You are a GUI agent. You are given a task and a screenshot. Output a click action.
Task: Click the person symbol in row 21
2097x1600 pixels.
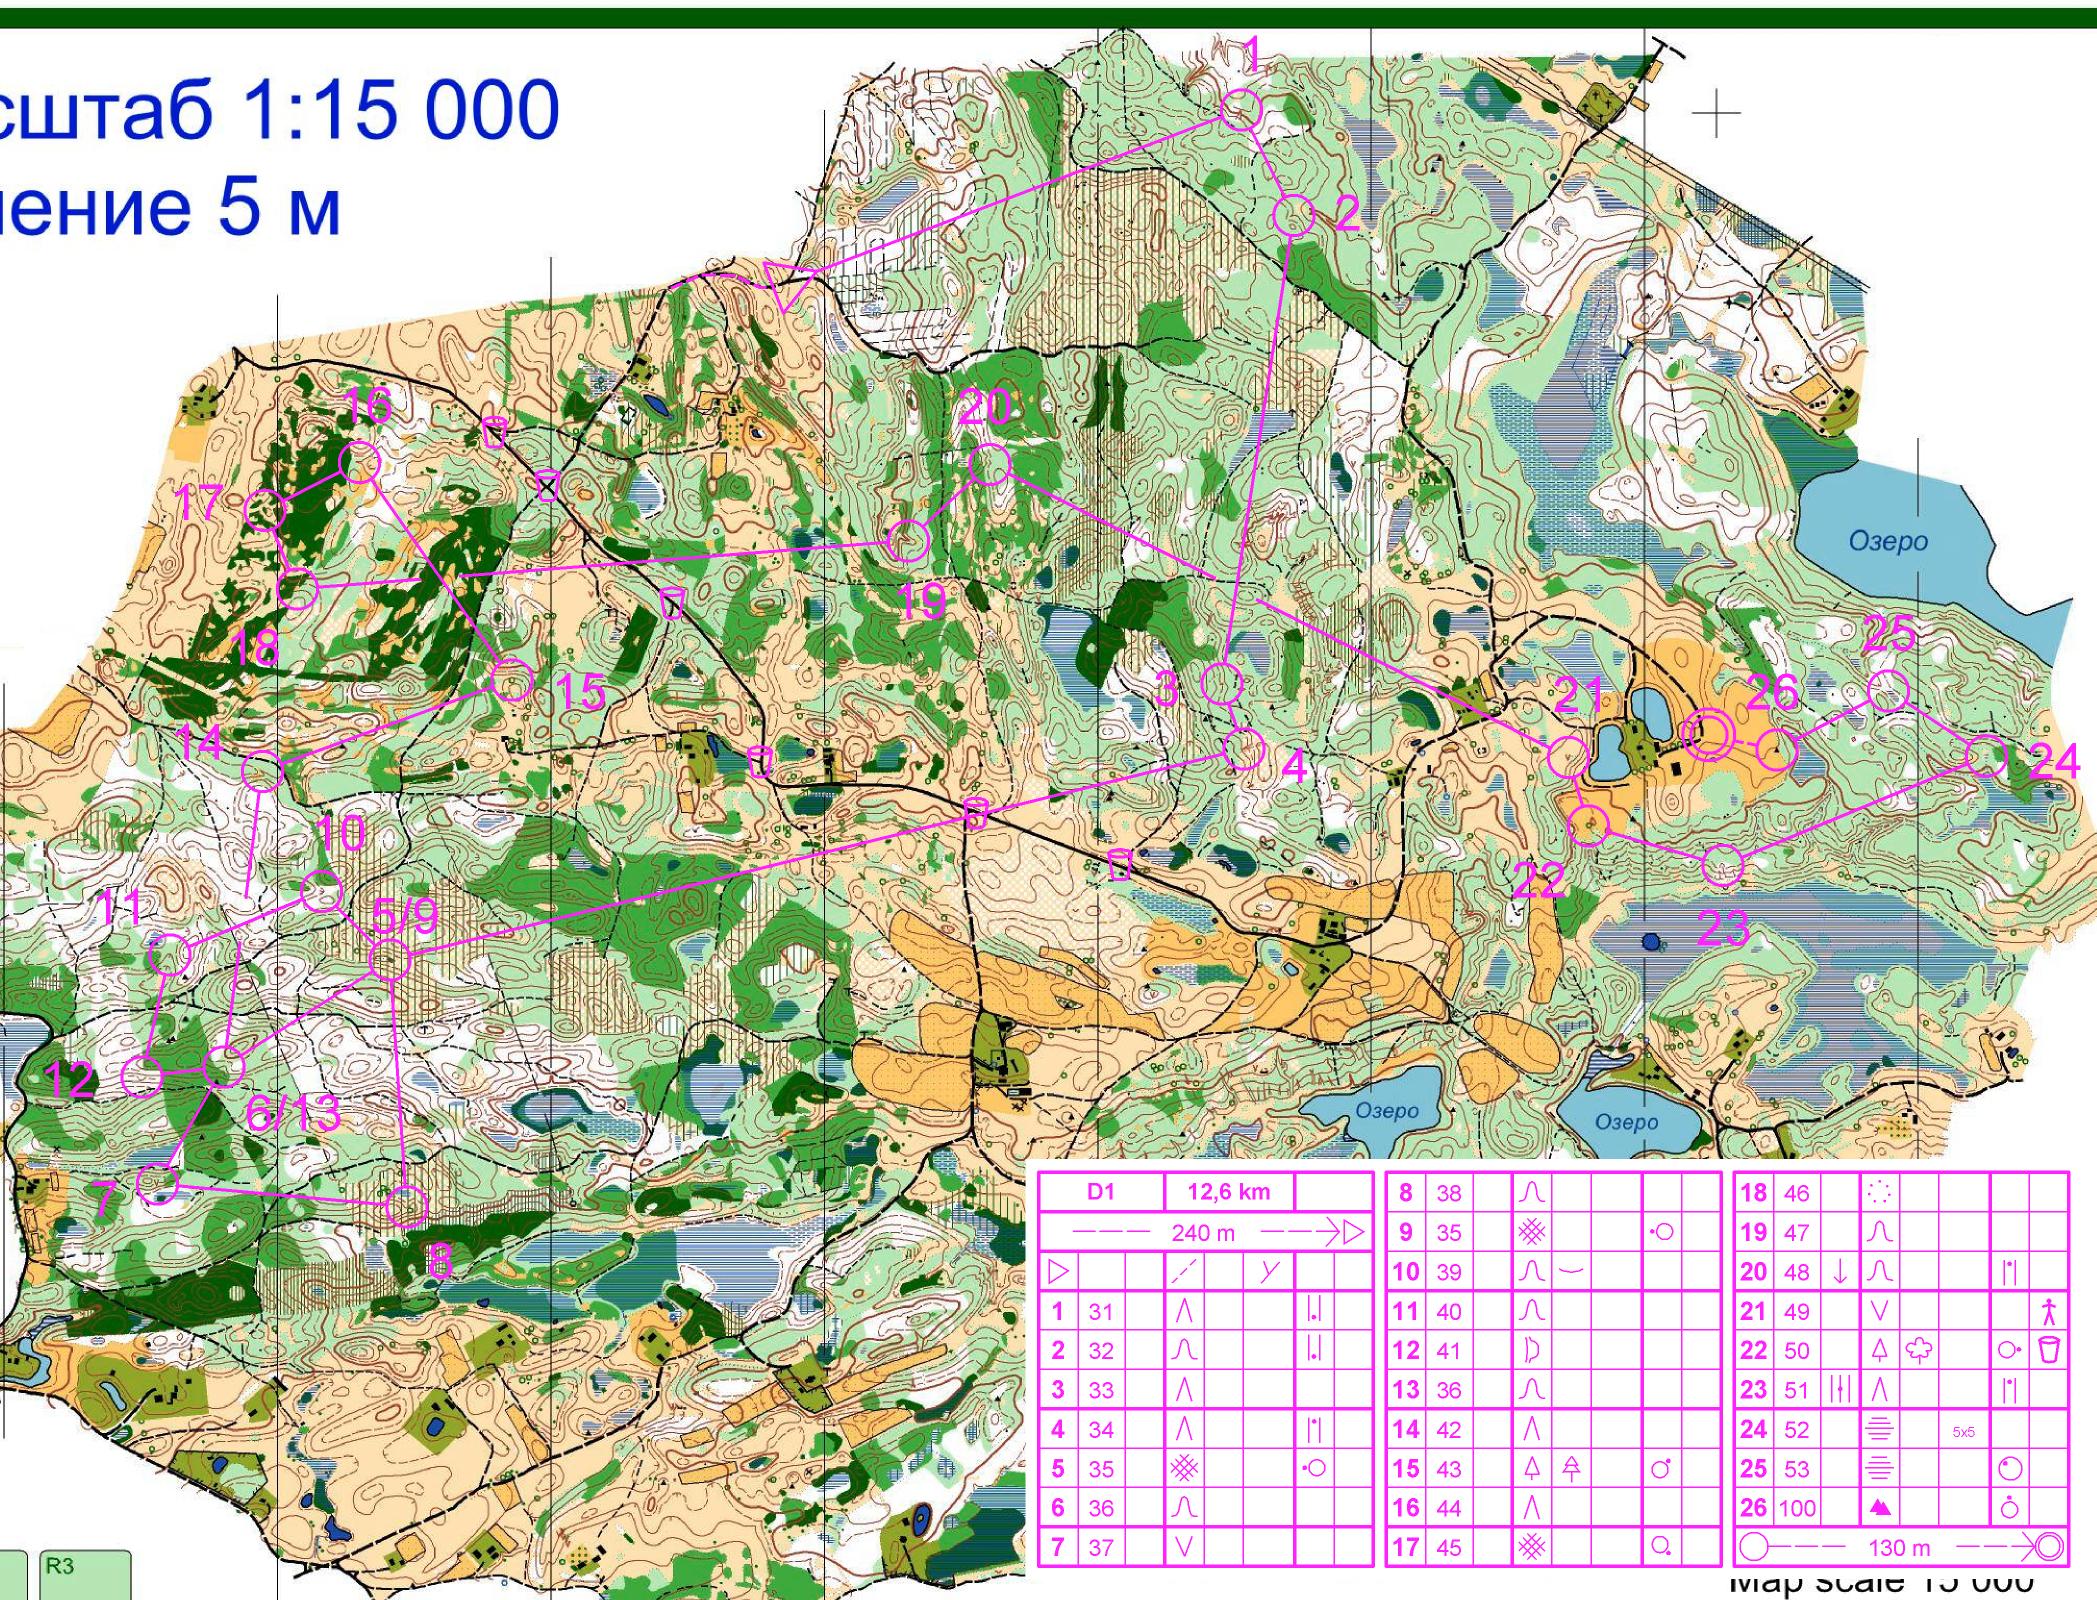(2049, 1311)
